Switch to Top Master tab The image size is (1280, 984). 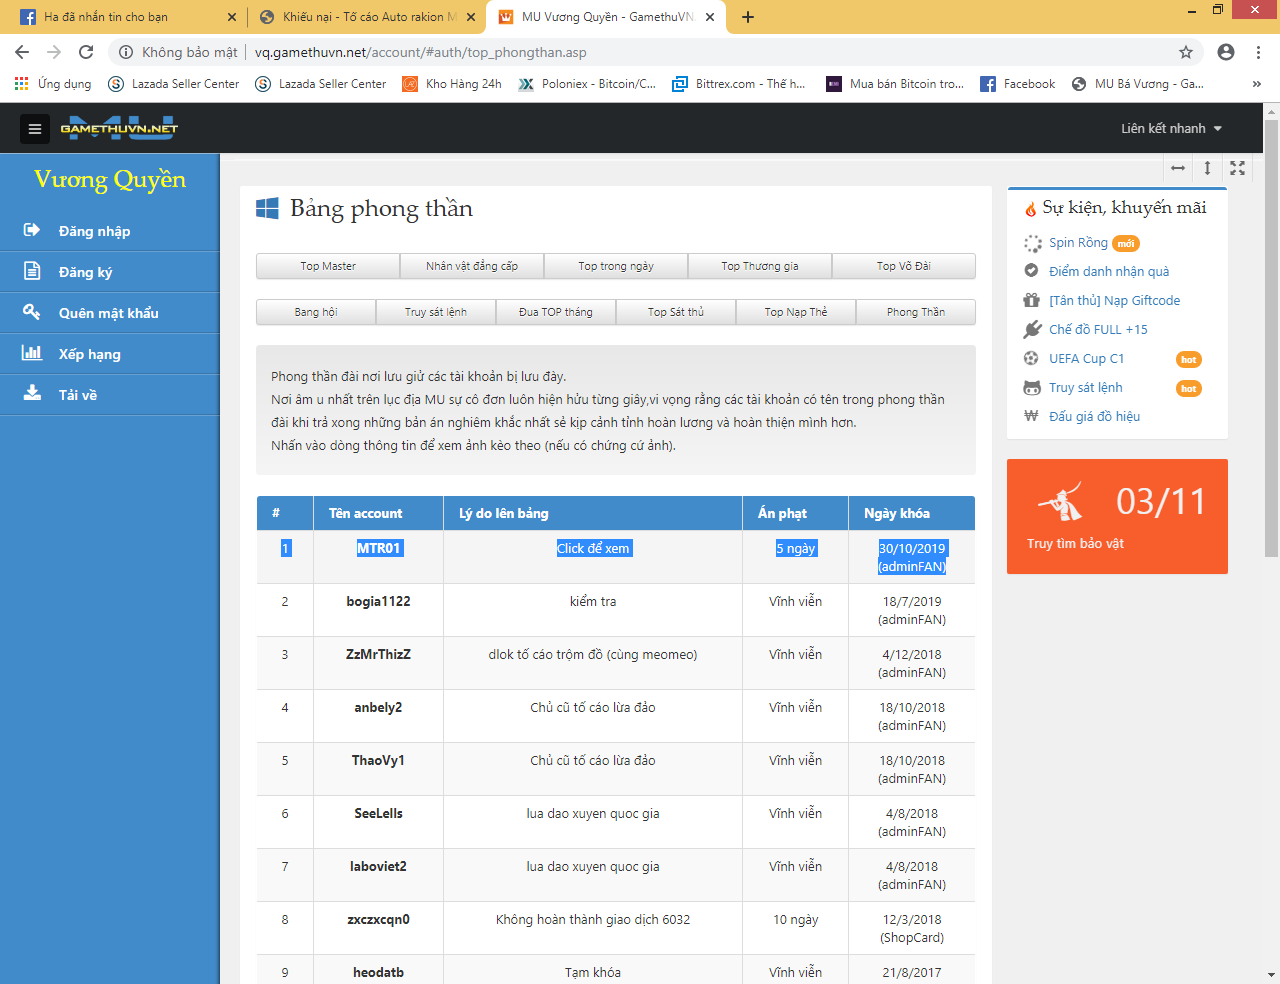pyautogui.click(x=328, y=266)
